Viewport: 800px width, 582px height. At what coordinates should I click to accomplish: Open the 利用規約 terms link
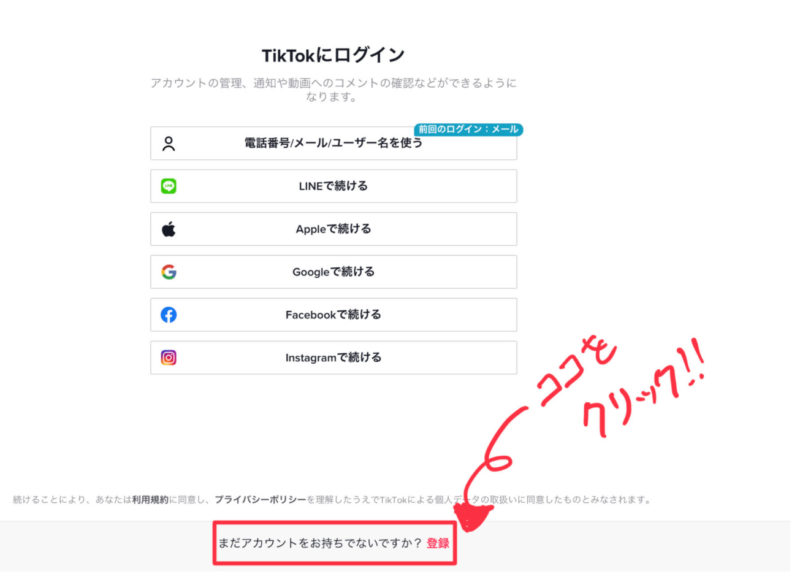149,498
